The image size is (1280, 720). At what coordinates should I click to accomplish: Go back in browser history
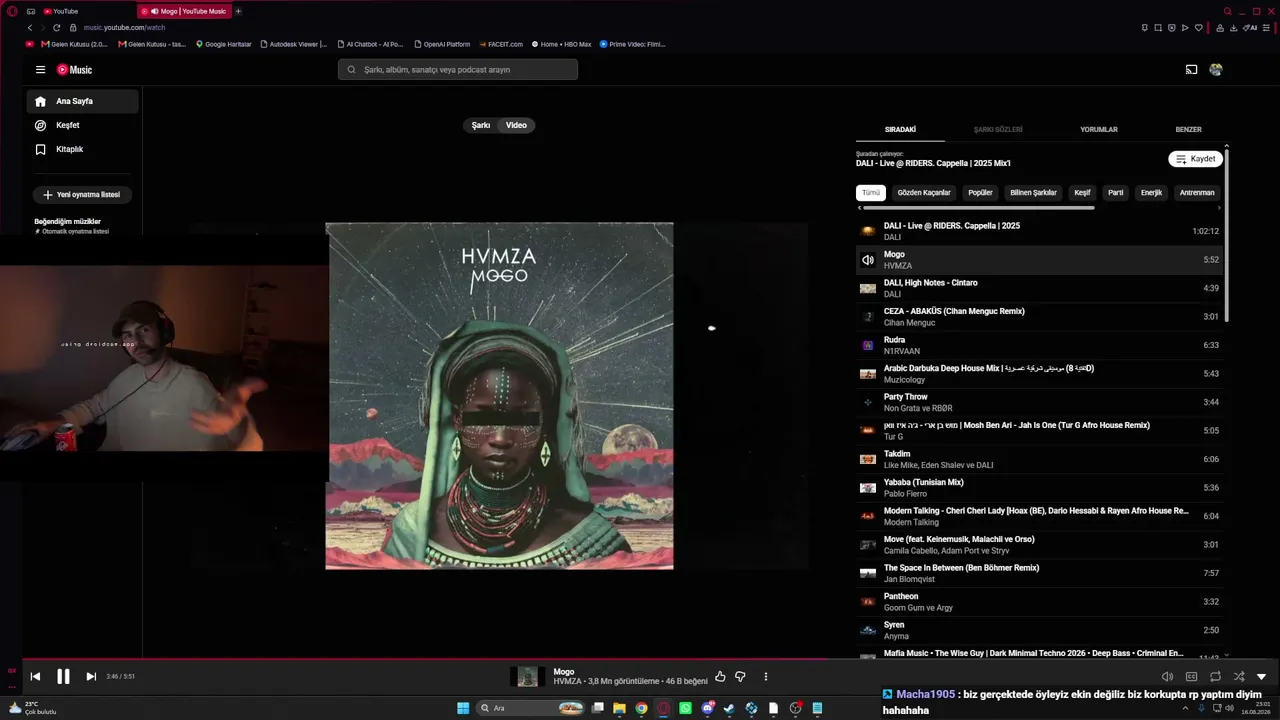[31, 28]
